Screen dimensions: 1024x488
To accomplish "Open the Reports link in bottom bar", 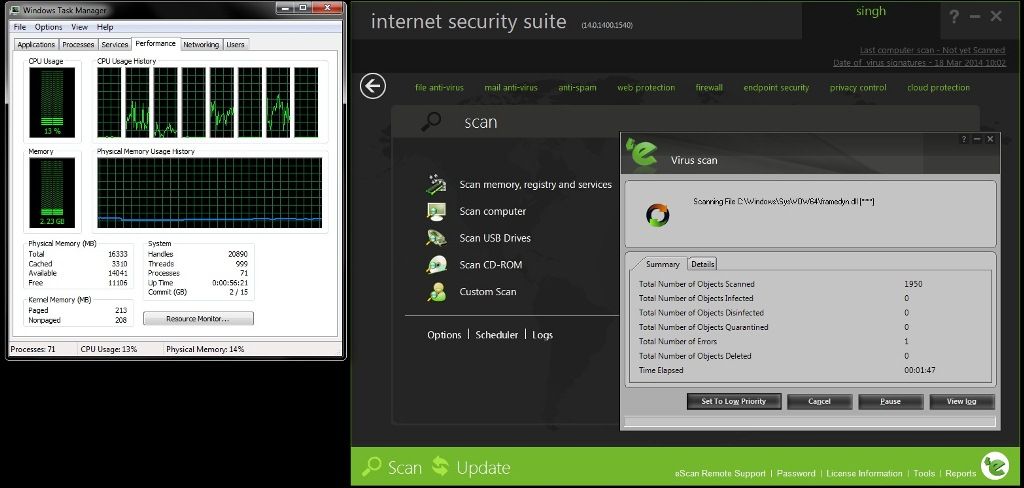I will click(x=960, y=474).
